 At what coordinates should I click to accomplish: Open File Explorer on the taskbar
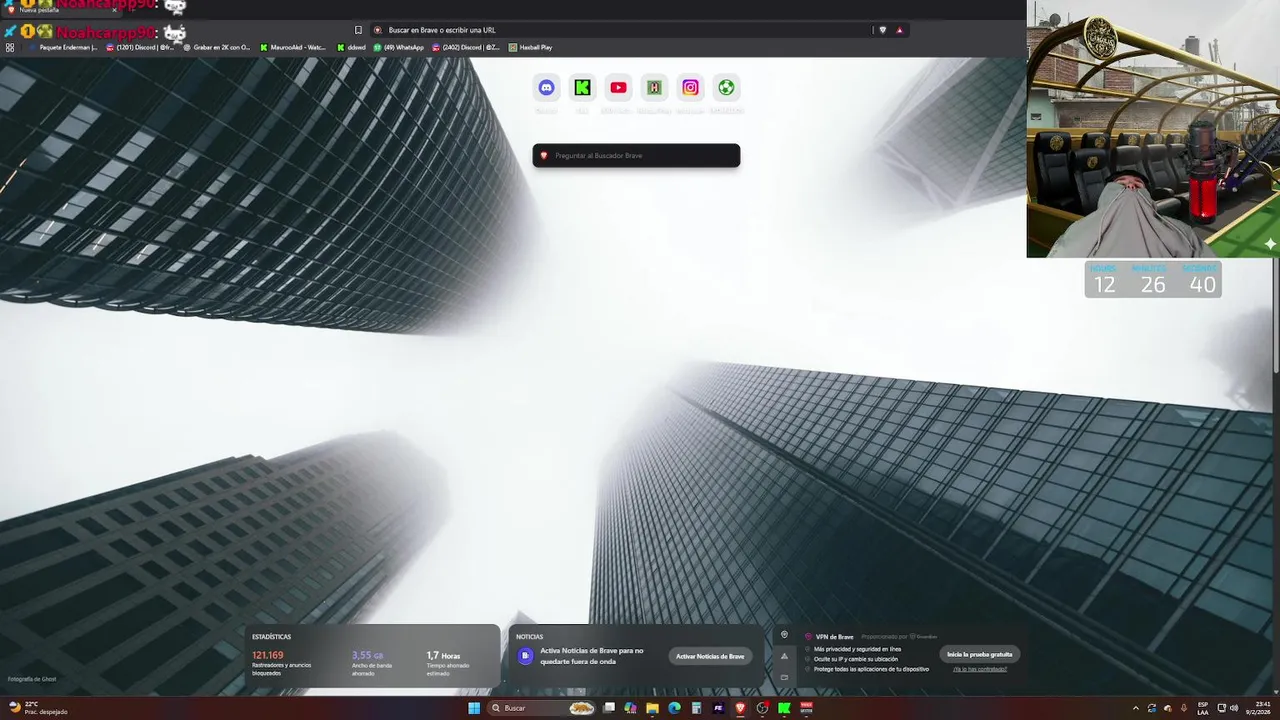click(652, 708)
